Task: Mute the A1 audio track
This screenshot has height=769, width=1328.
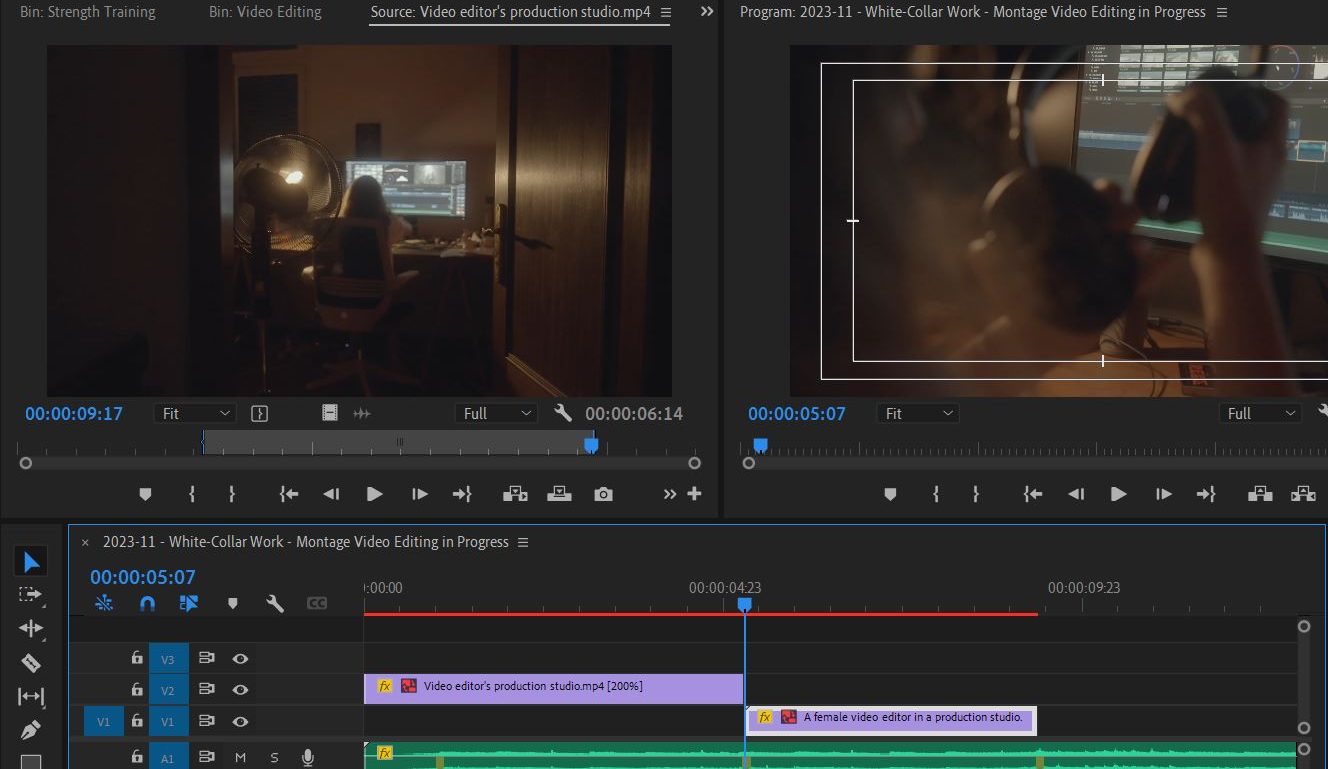Action: pos(240,758)
